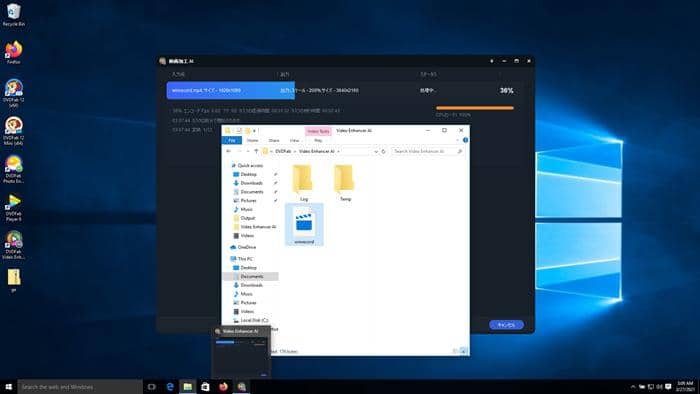Open the DVDFab 12 Mini desktop shortcut
The height and width of the screenshot is (394, 700).
13,131
